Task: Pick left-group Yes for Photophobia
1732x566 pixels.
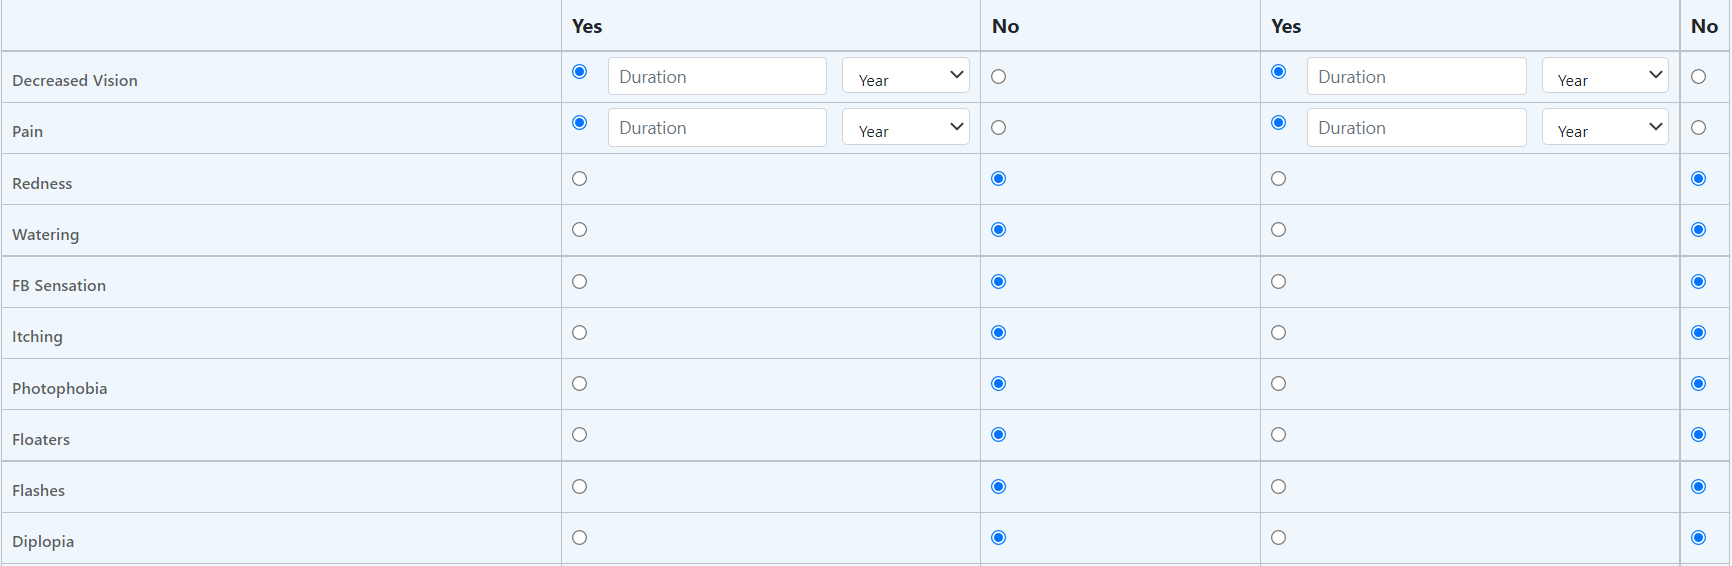Action: [579, 384]
